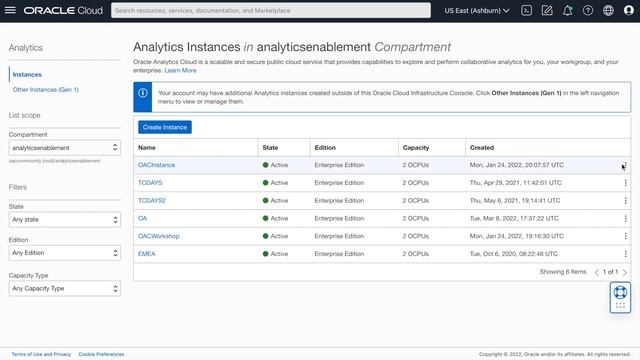Open the Capacity Type filter dropdown

(64, 289)
